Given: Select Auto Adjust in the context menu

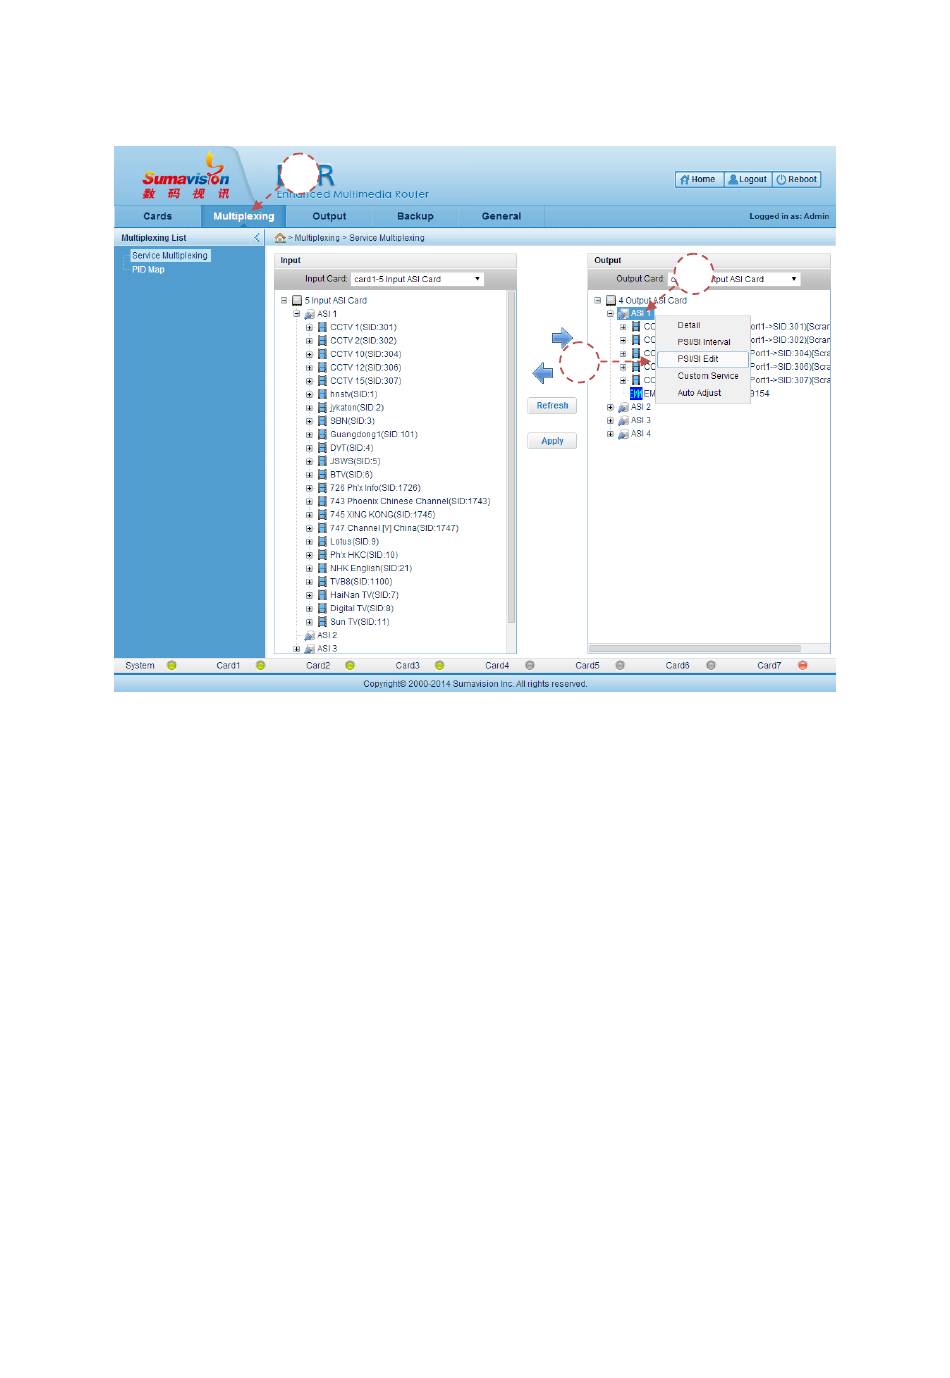Looking at the screenshot, I should tap(699, 393).
